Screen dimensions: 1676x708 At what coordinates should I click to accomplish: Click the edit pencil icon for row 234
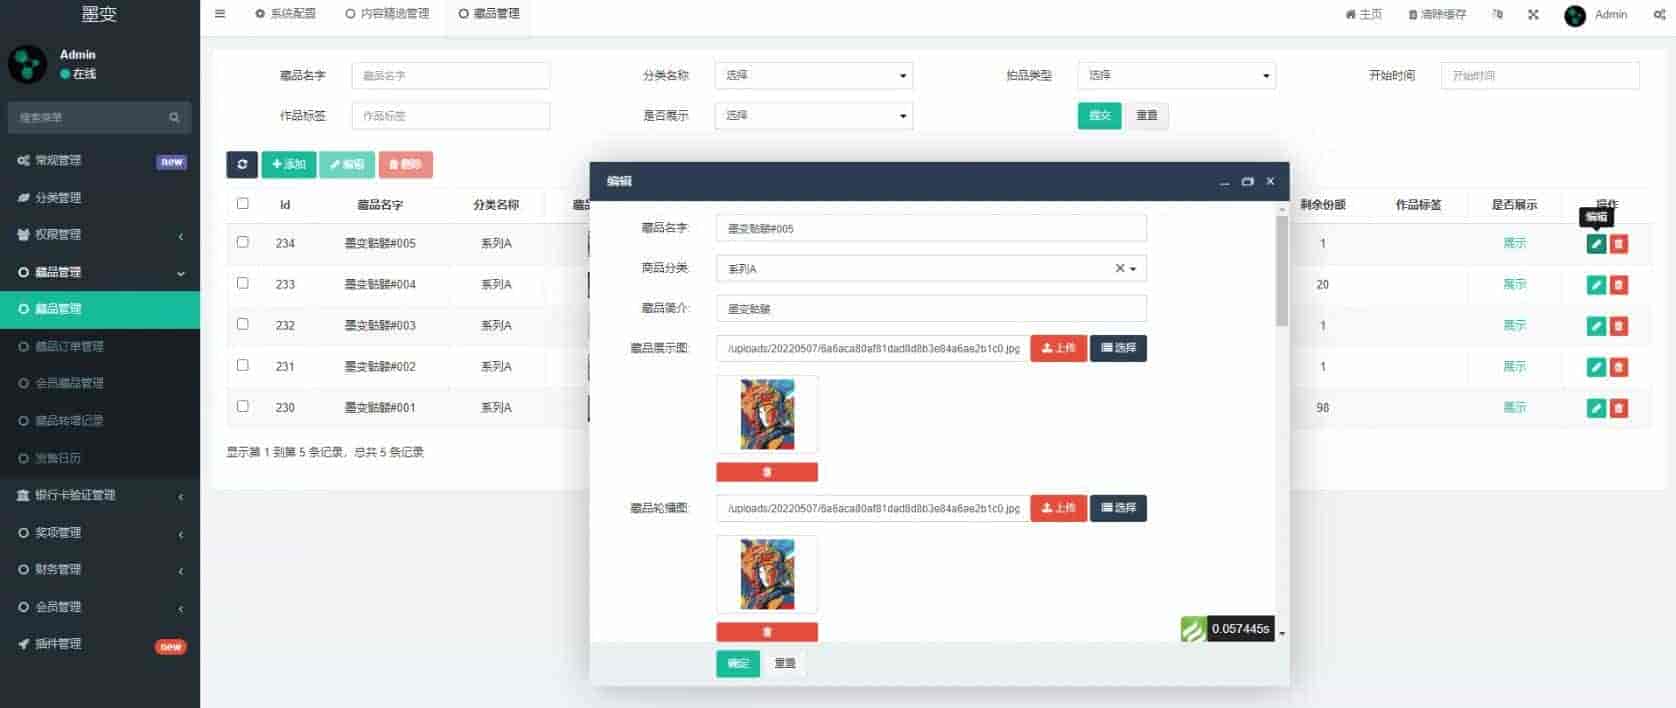click(x=1596, y=244)
